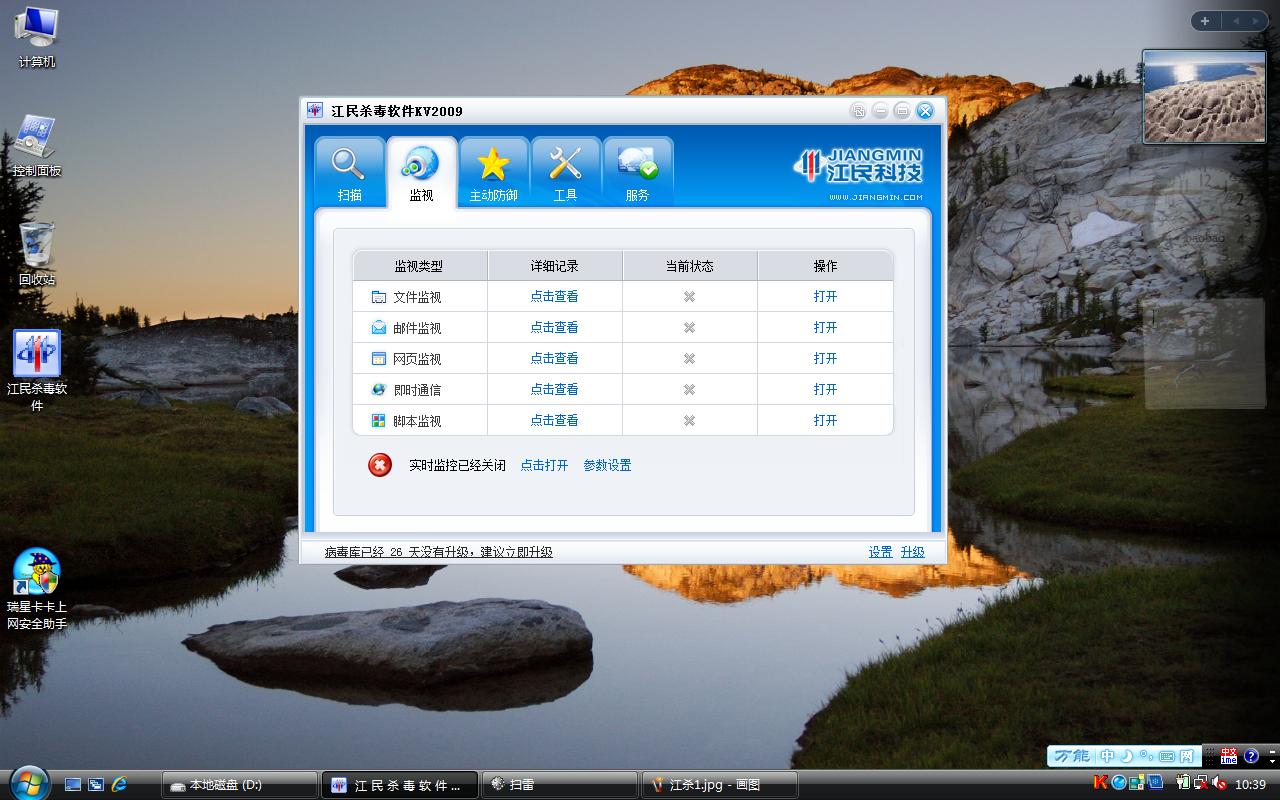Click the 文件监视 row label
Screen dimensions: 1280x800
(x=417, y=297)
